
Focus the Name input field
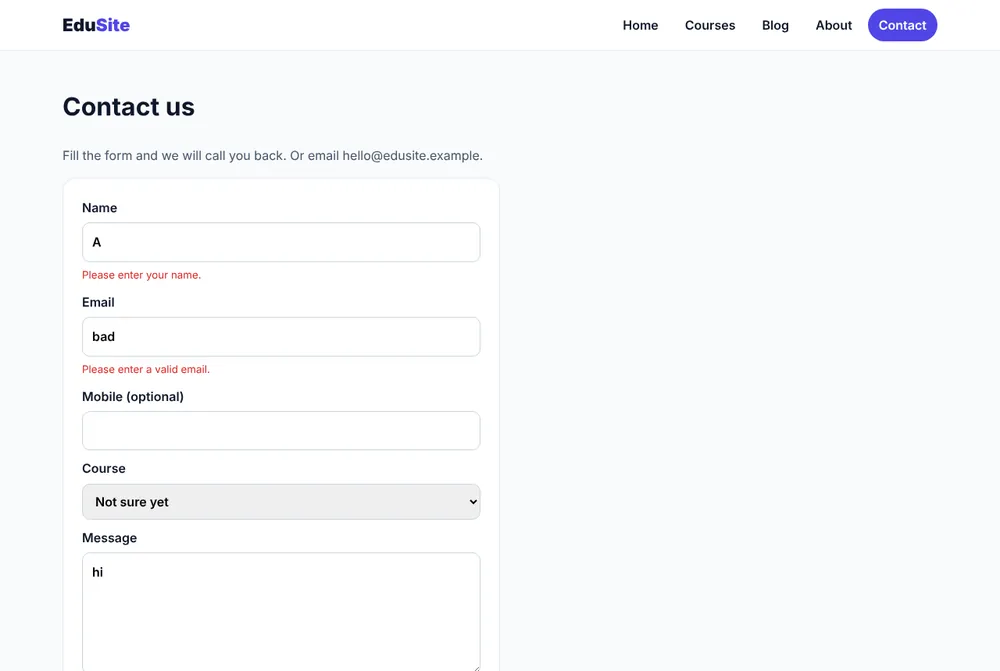tap(281, 242)
